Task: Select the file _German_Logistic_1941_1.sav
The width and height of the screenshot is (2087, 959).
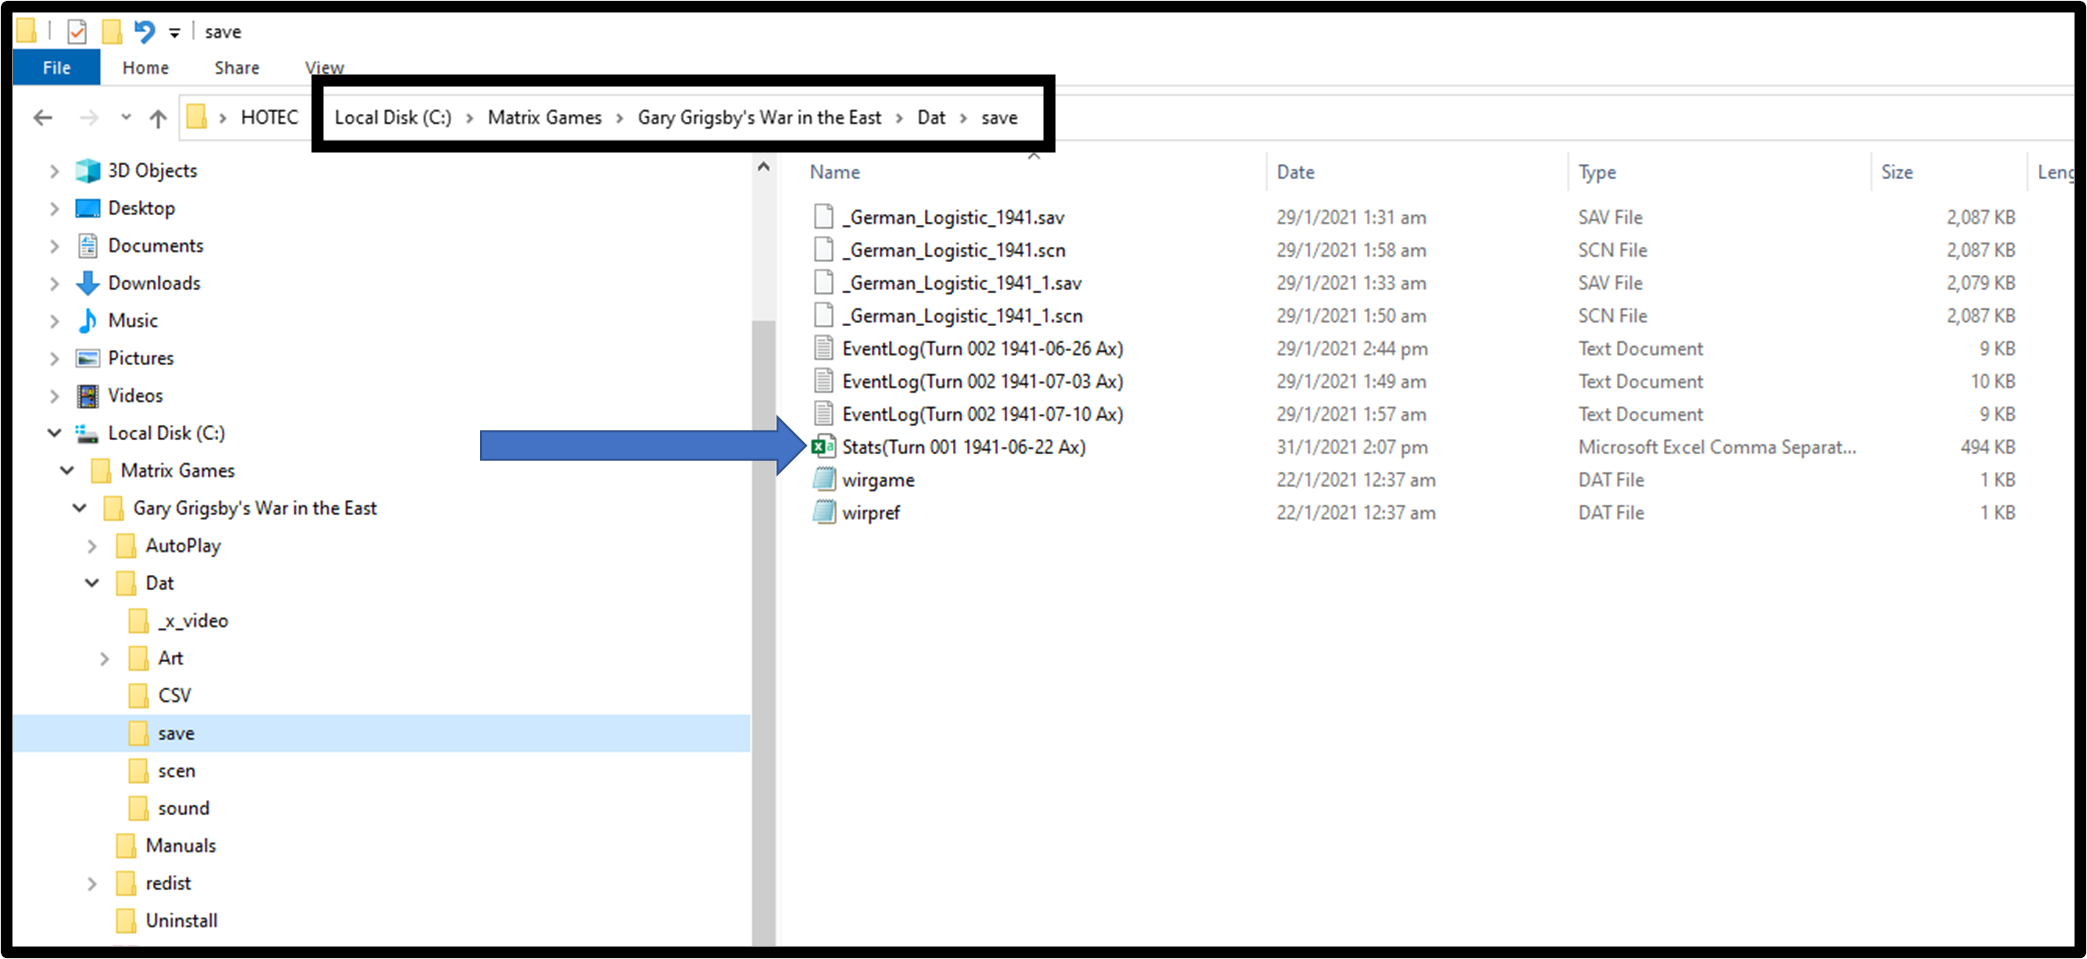Action: pyautogui.click(x=962, y=283)
